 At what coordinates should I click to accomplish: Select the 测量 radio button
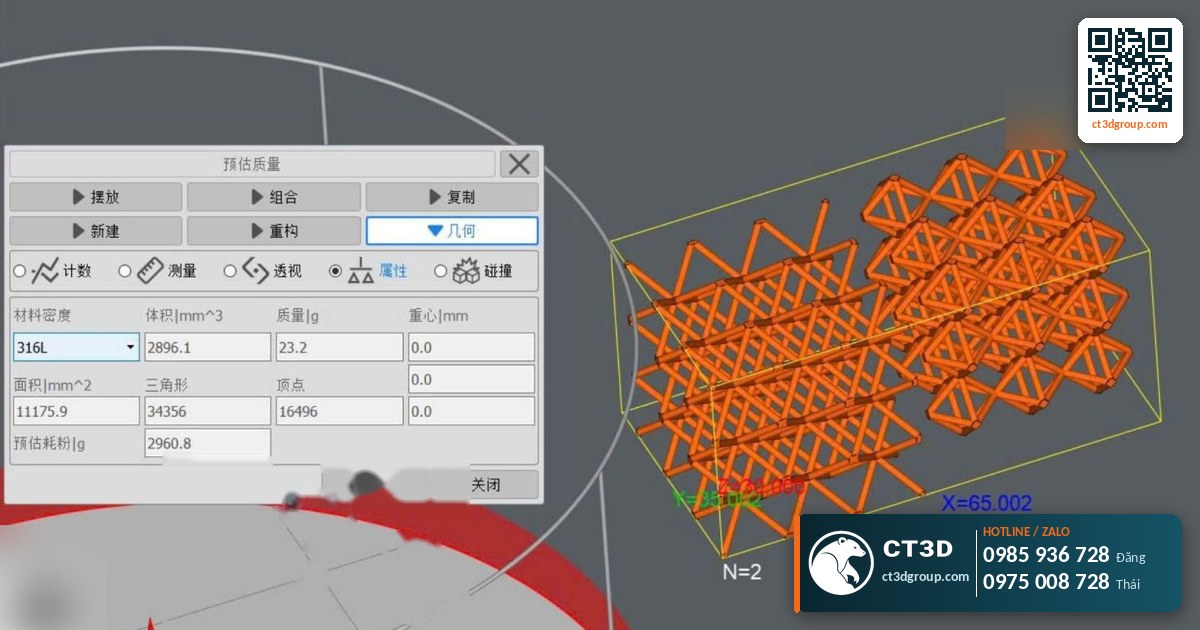click(x=125, y=271)
